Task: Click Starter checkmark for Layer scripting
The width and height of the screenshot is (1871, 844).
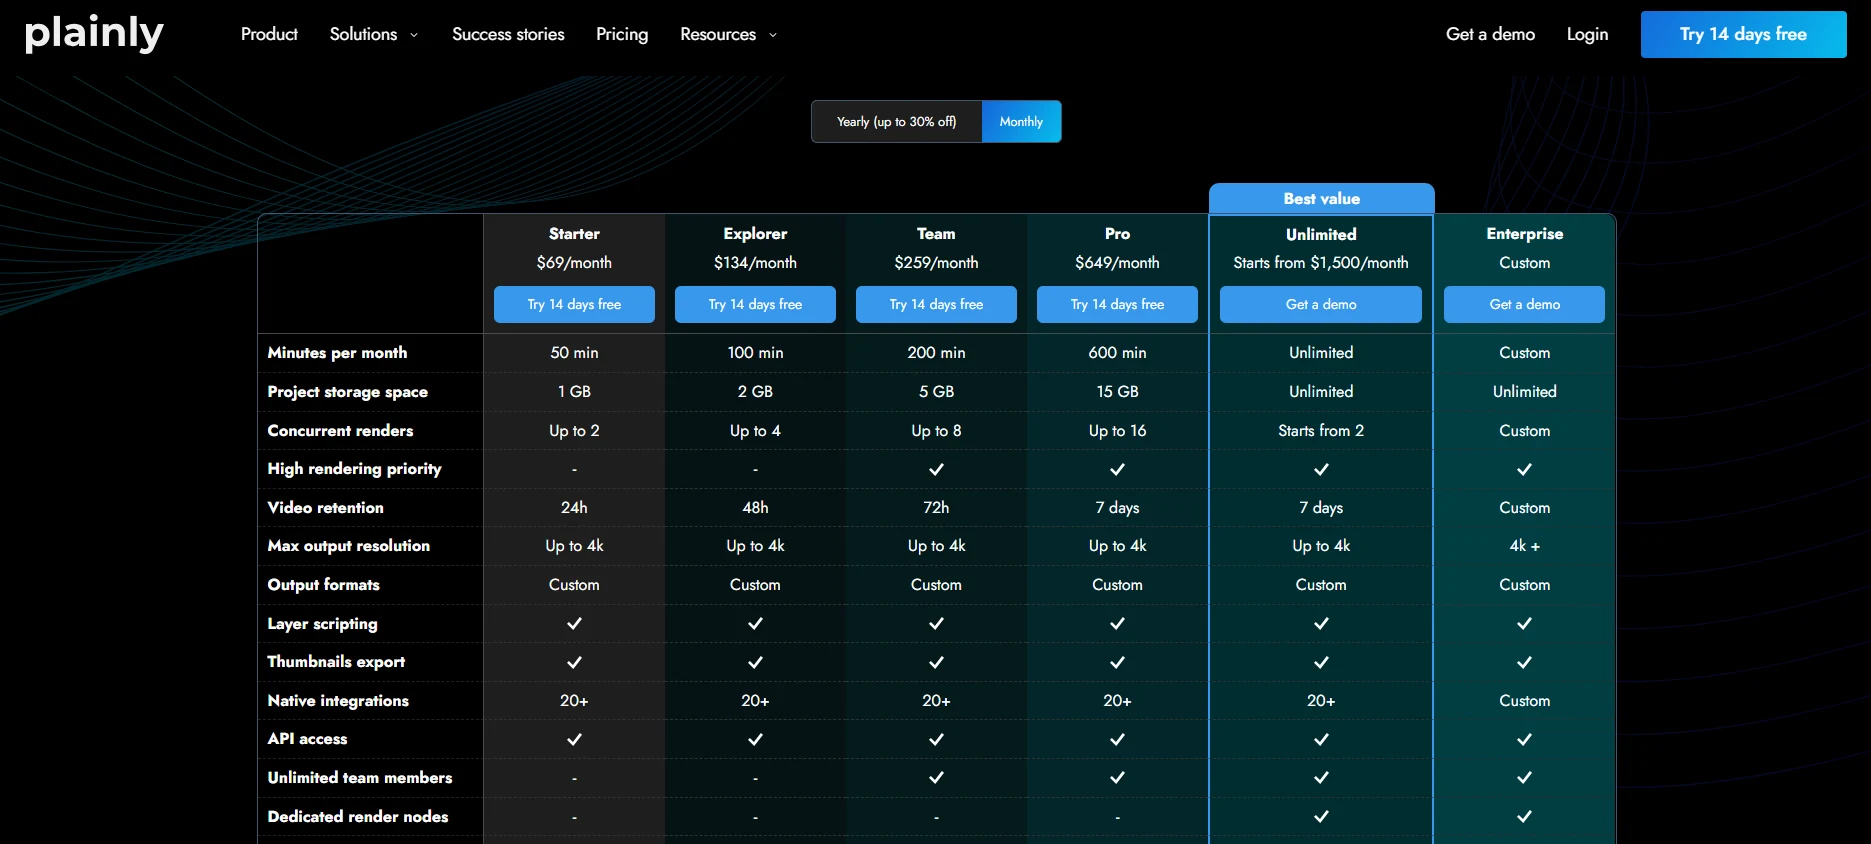Action: [574, 623]
